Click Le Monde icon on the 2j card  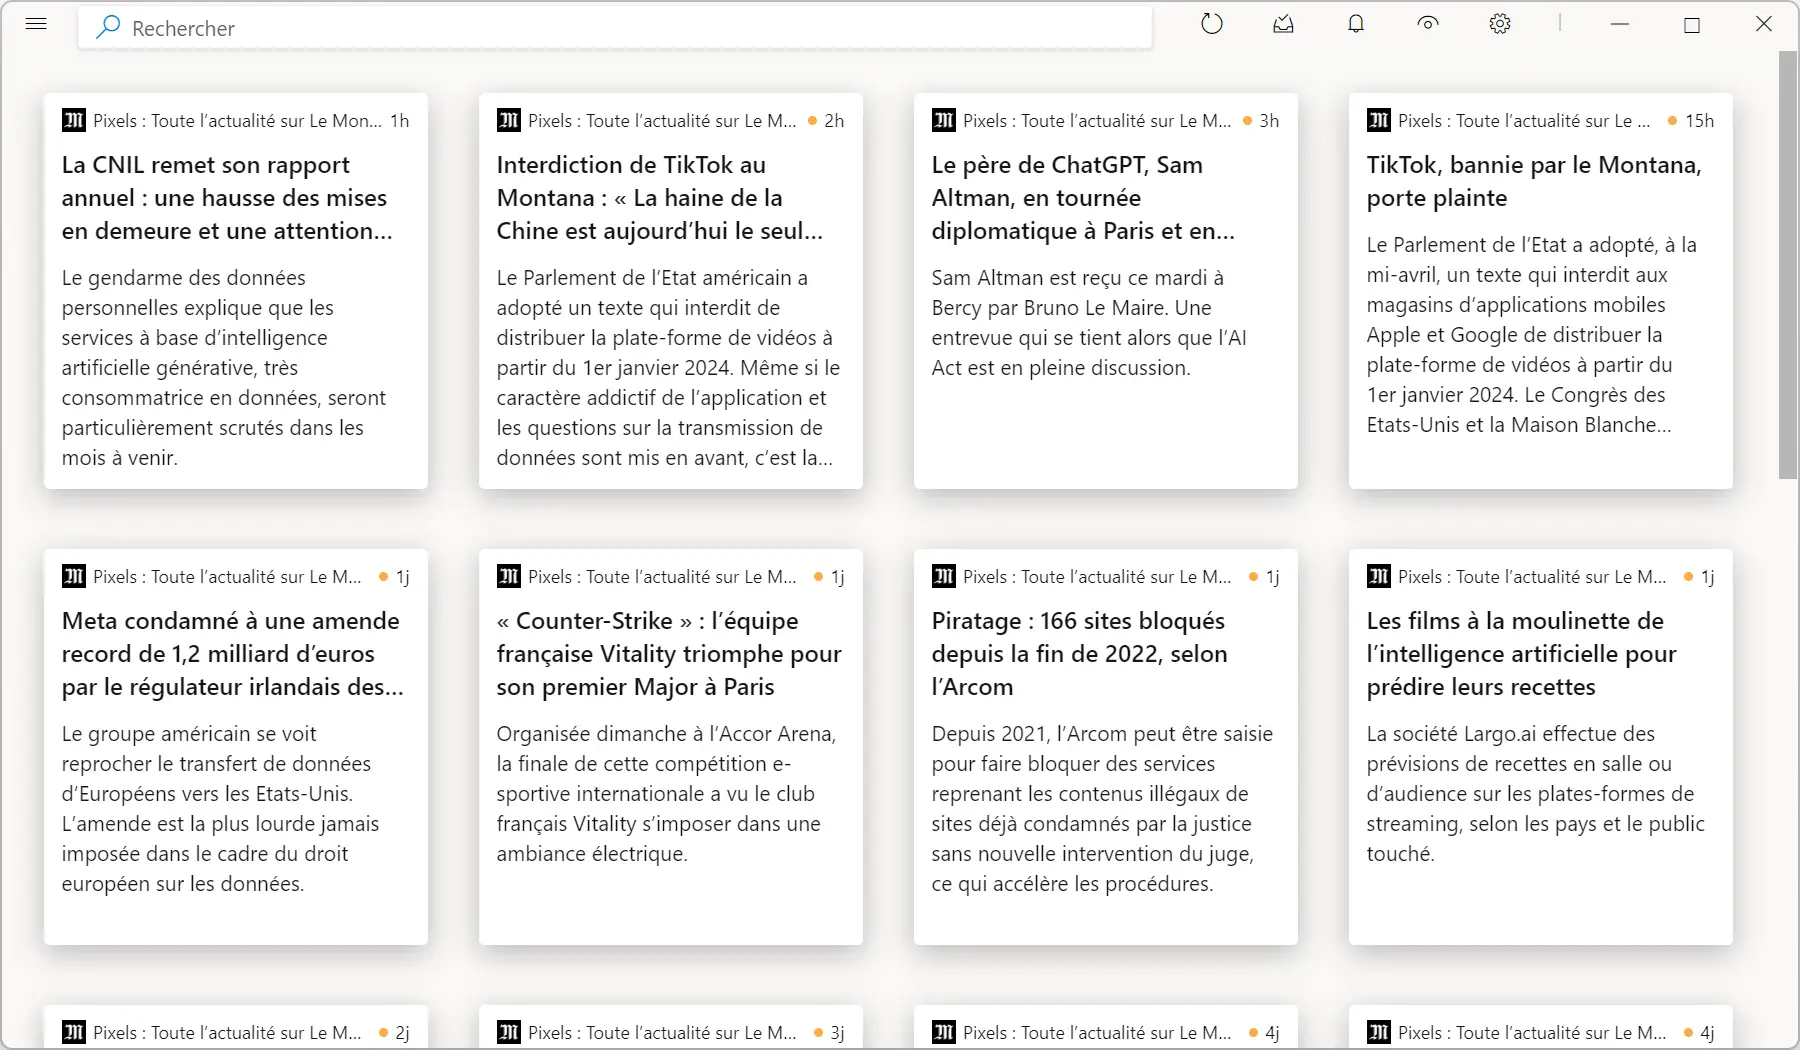point(74,1033)
